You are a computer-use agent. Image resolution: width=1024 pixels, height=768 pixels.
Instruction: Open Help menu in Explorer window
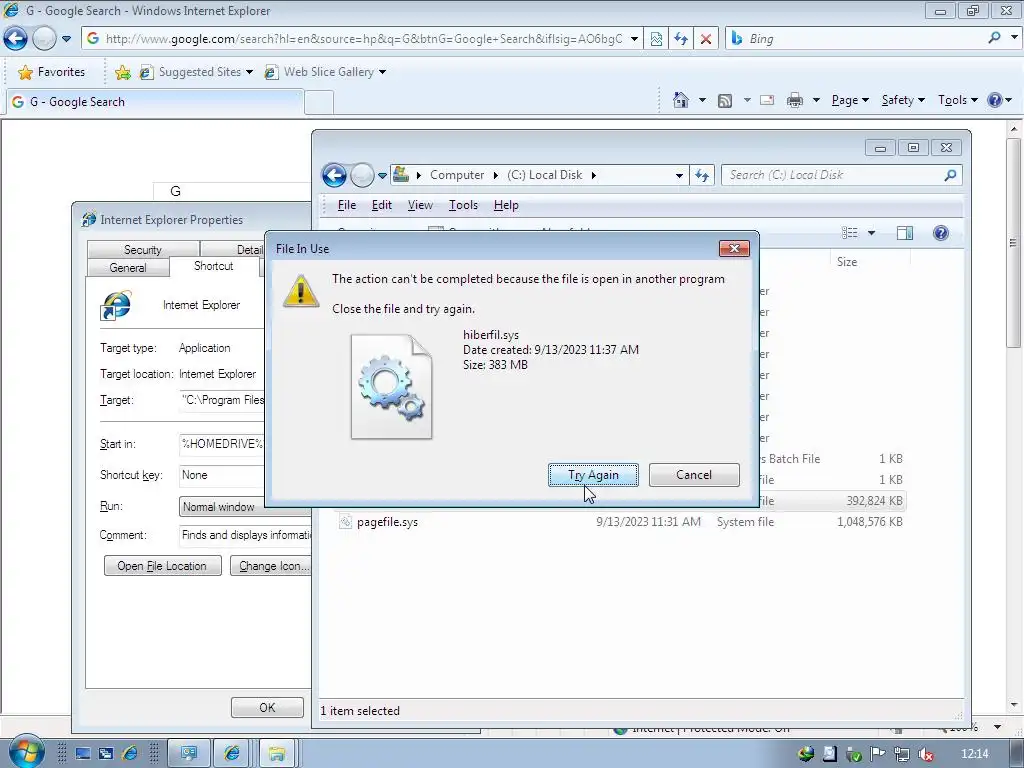(505, 205)
